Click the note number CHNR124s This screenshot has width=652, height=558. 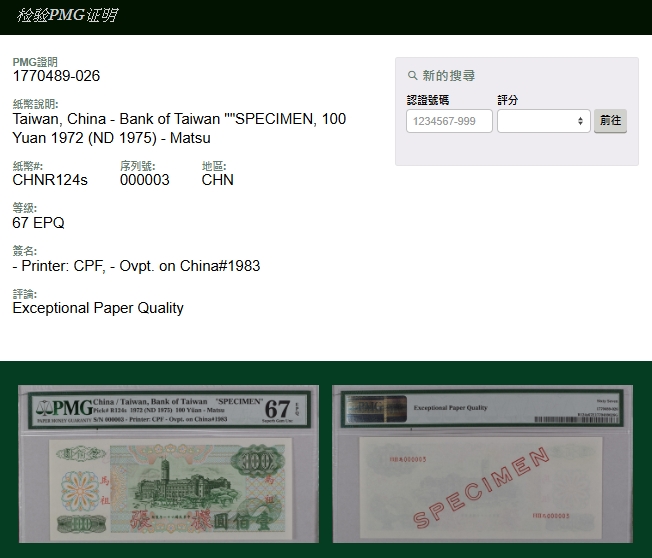tap(50, 180)
